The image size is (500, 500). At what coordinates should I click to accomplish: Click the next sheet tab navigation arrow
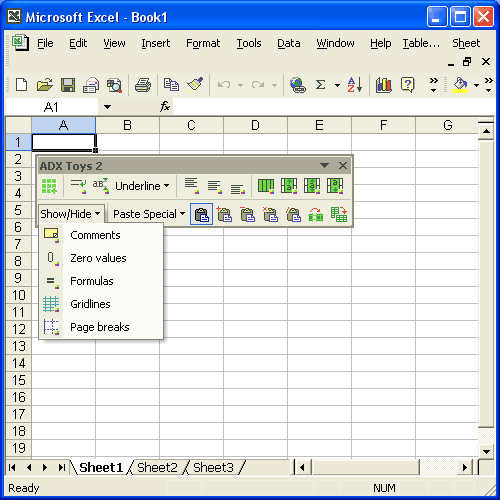coord(45,468)
